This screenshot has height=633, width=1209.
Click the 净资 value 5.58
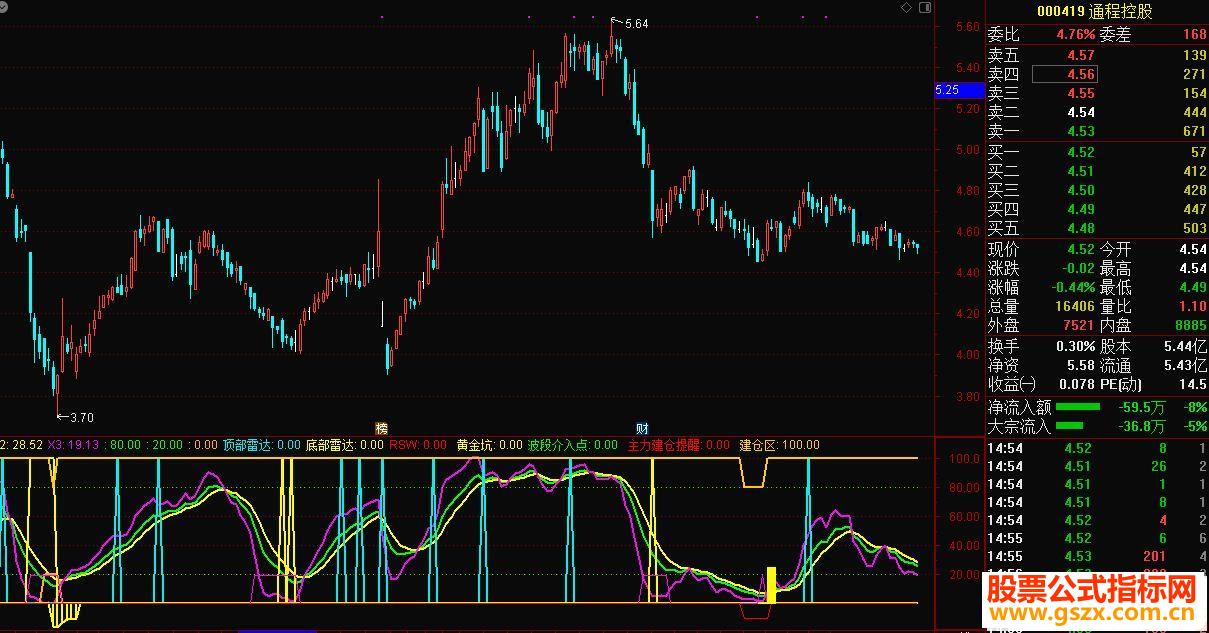(1080, 365)
